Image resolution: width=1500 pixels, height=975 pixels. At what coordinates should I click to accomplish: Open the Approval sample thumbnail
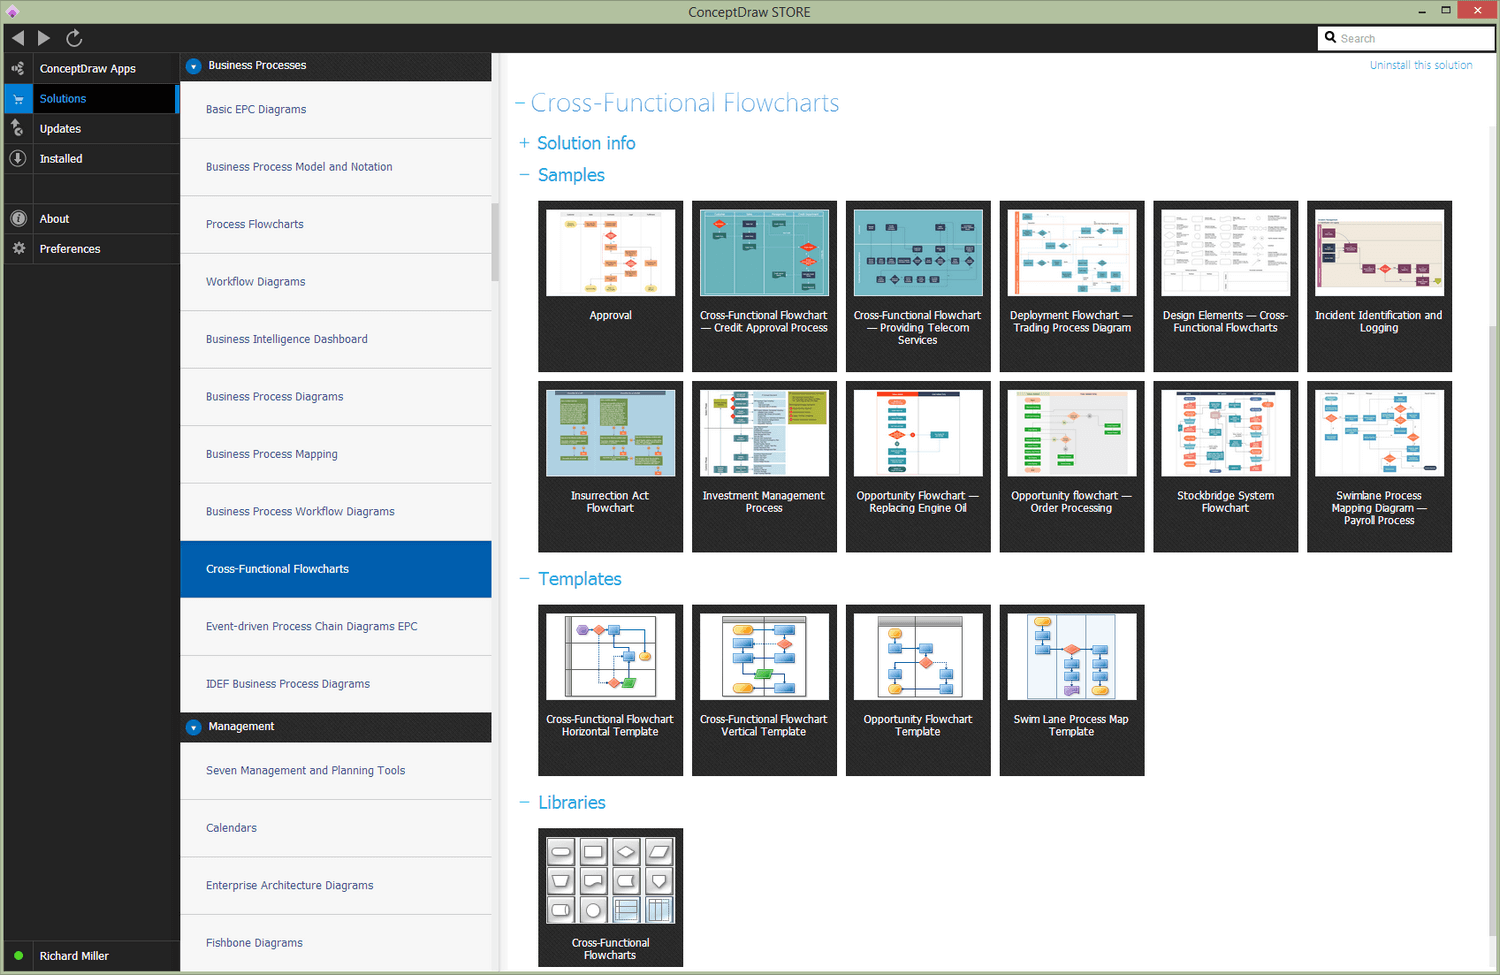(x=610, y=286)
